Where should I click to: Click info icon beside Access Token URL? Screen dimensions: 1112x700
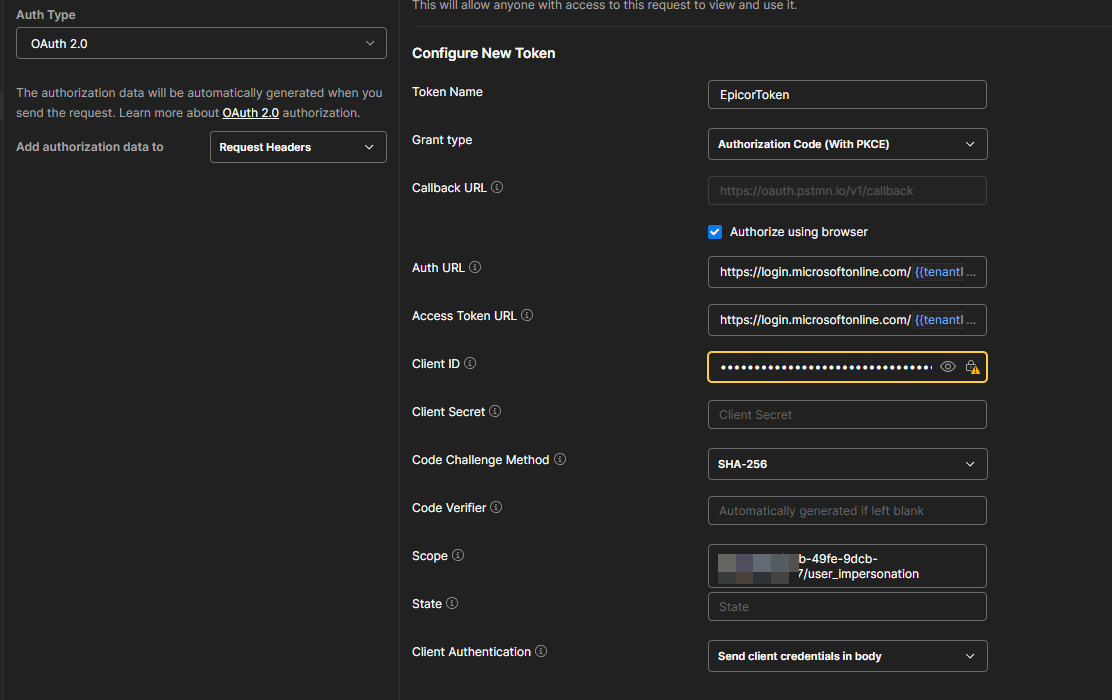click(x=527, y=316)
